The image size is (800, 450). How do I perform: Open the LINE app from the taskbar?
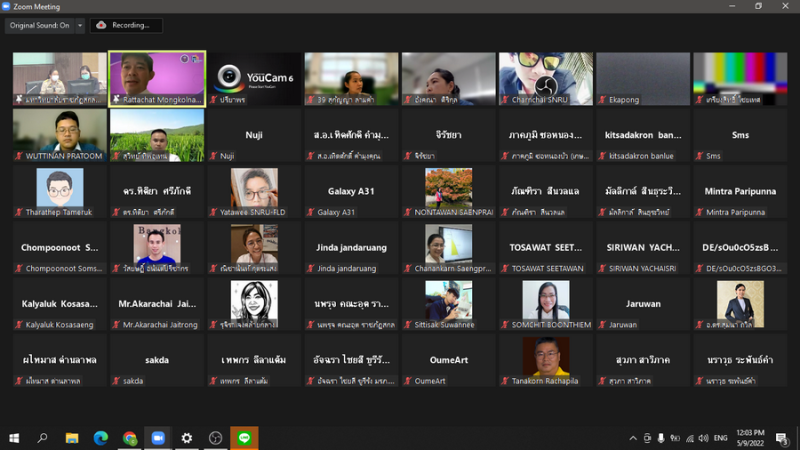pyautogui.click(x=244, y=438)
